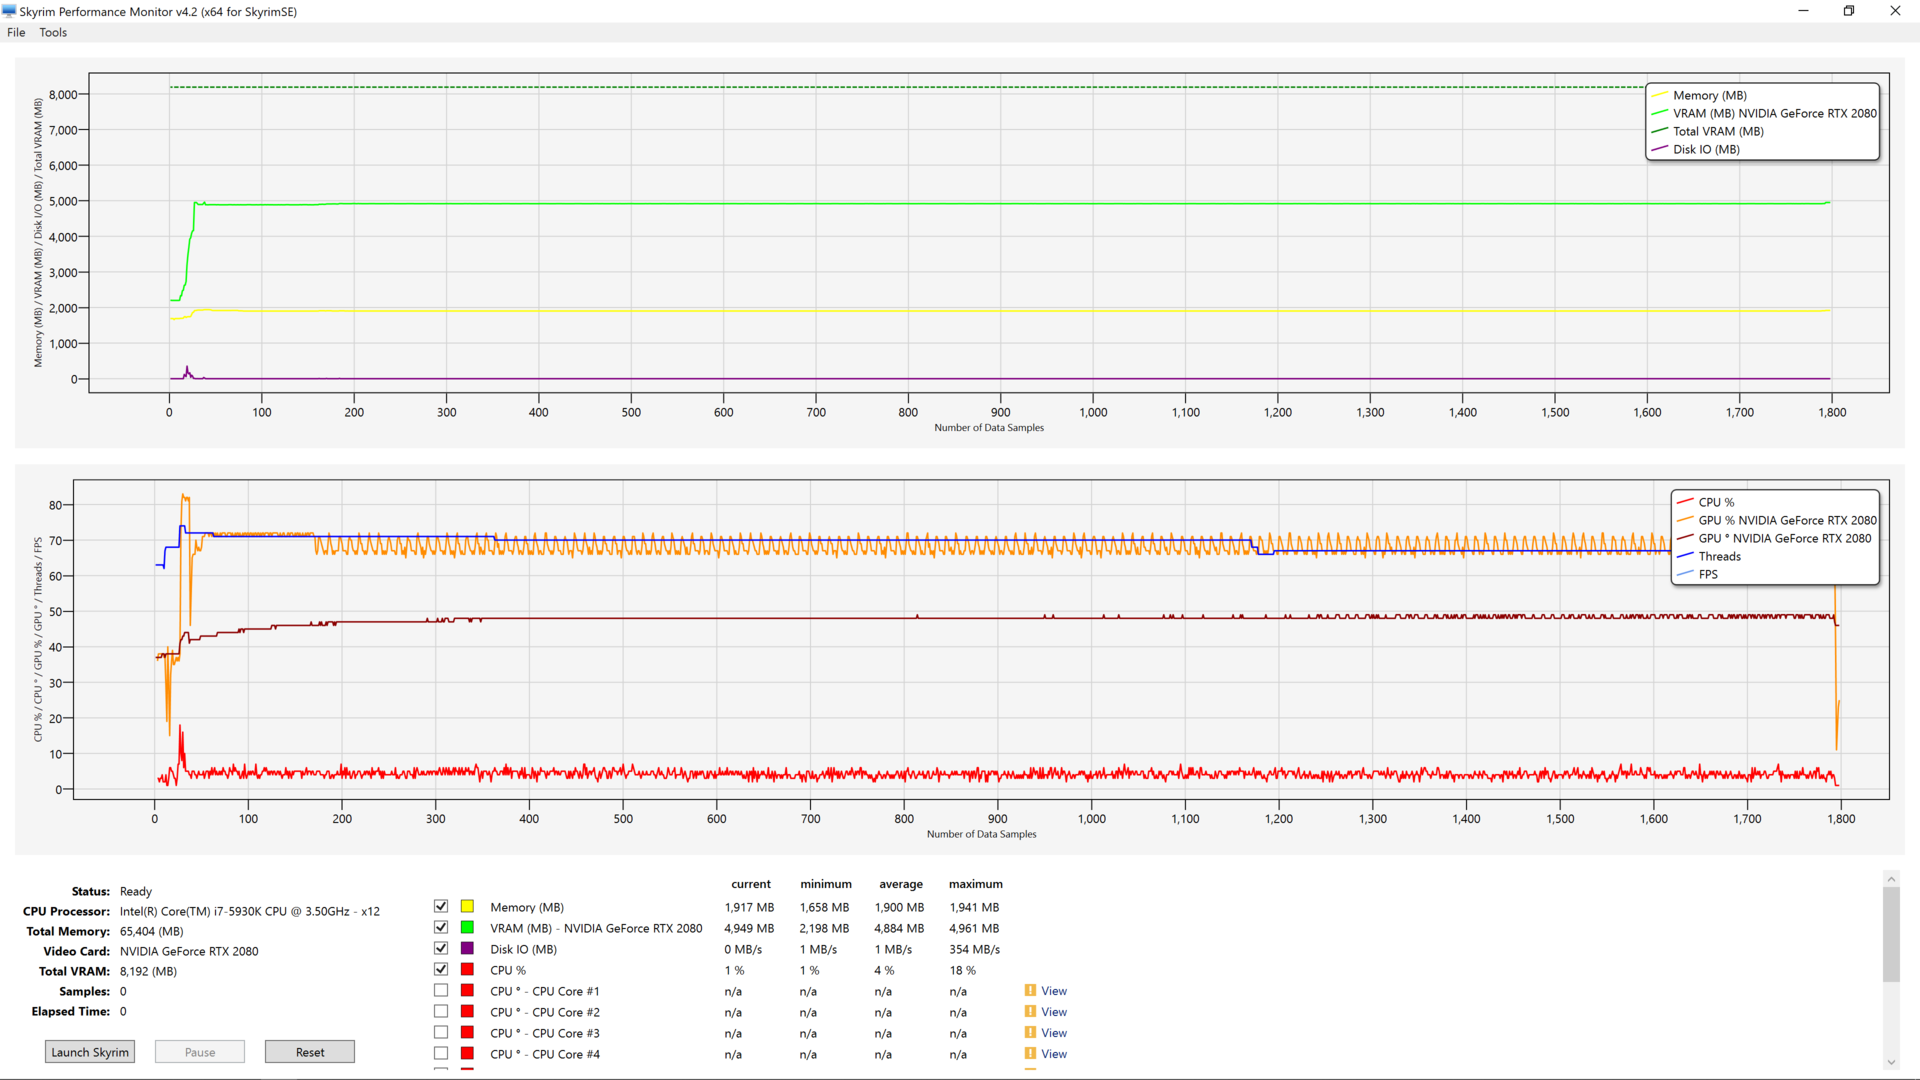Click the 1,917 MB current Memory value
Screen dimensions: 1920x1080
[749, 907]
